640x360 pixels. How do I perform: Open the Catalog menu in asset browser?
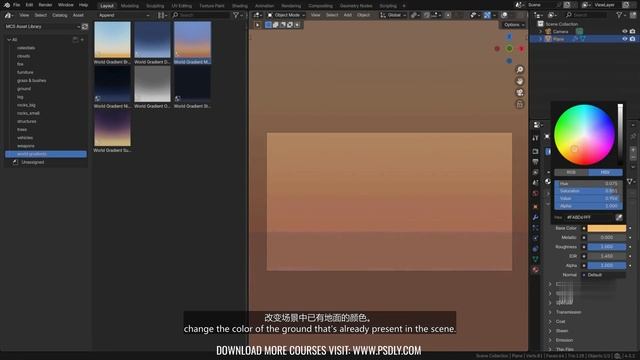pos(60,15)
